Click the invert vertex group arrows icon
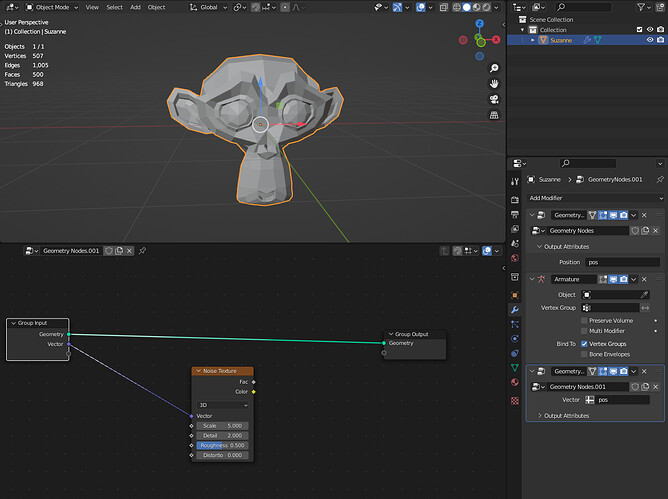Screen dimensions: 668x499 tap(645, 308)
